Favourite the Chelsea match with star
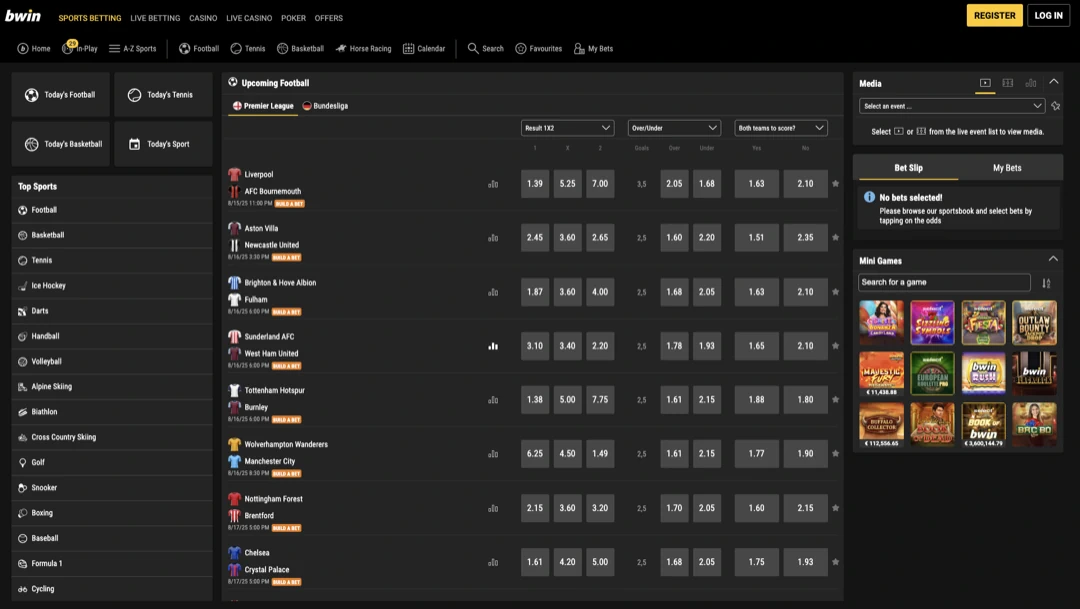This screenshot has width=1080, height=609. 835,562
